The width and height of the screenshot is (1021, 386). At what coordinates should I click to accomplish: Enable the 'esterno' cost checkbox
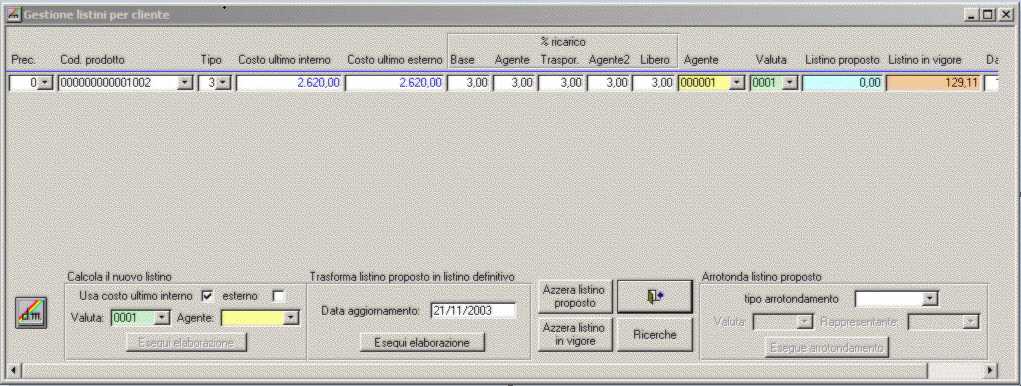(279, 296)
